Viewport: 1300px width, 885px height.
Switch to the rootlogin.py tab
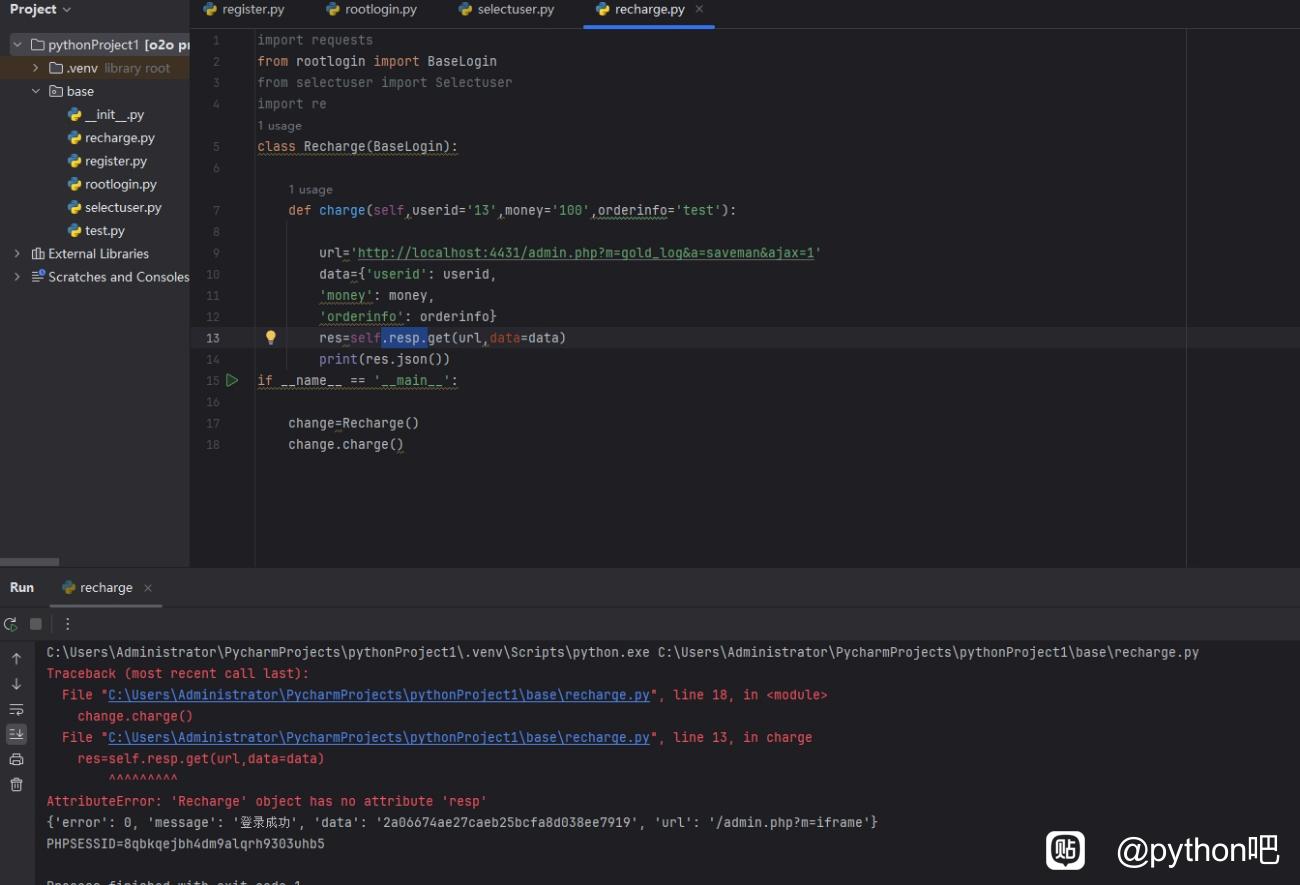pyautogui.click(x=371, y=9)
